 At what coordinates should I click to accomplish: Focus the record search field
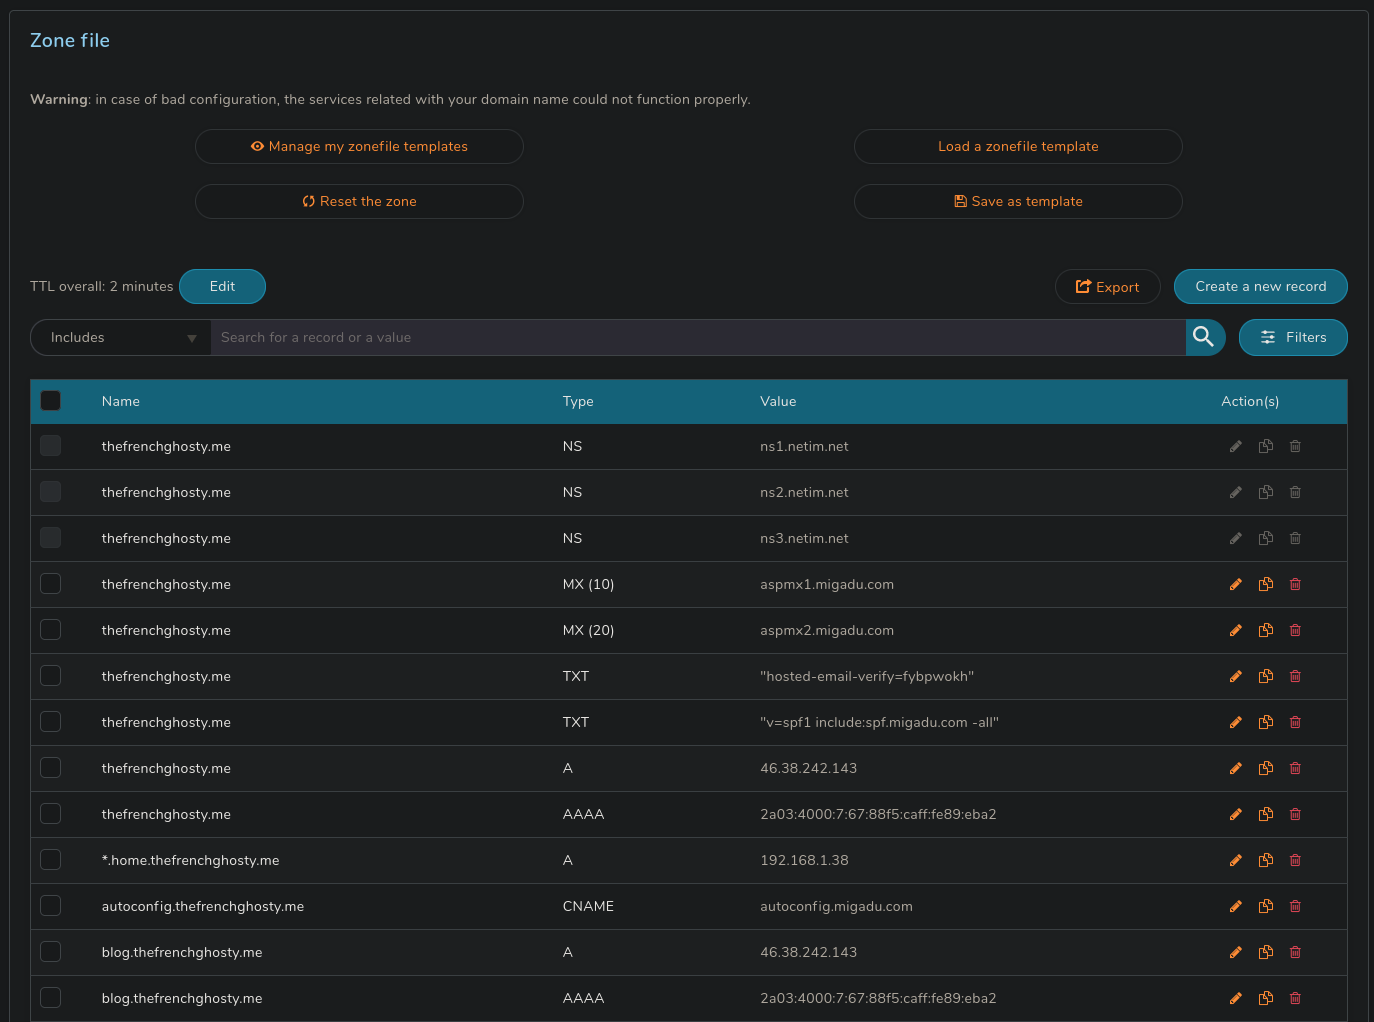click(x=698, y=338)
